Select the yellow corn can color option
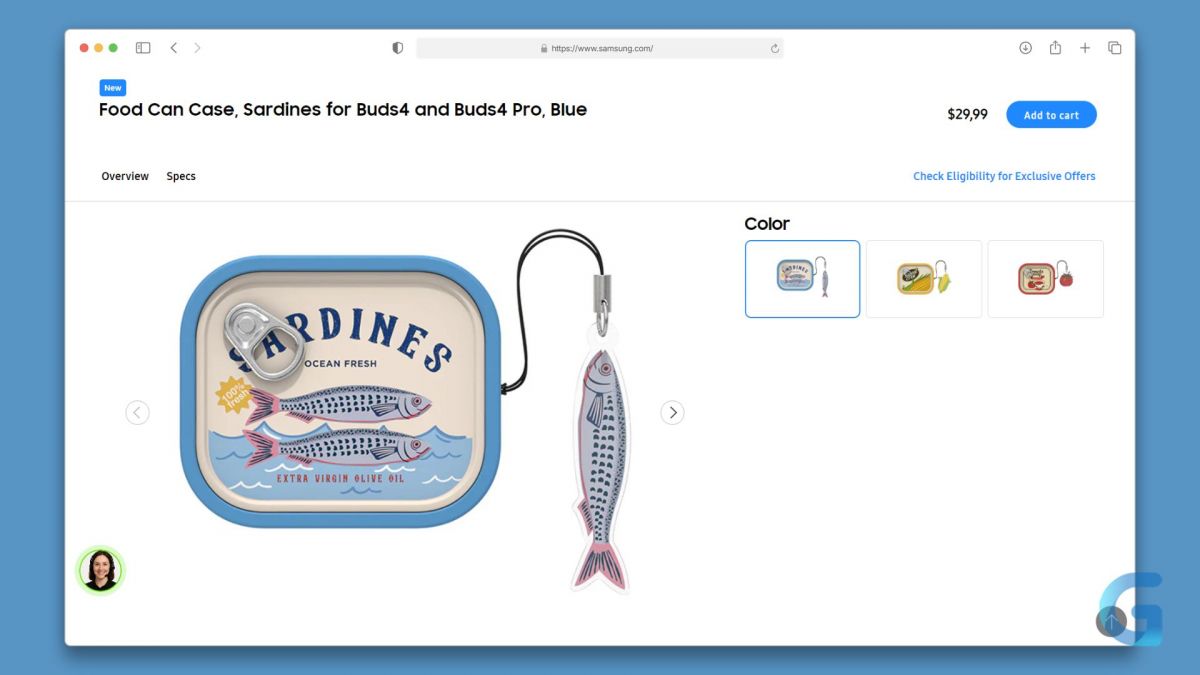 pyautogui.click(x=924, y=279)
